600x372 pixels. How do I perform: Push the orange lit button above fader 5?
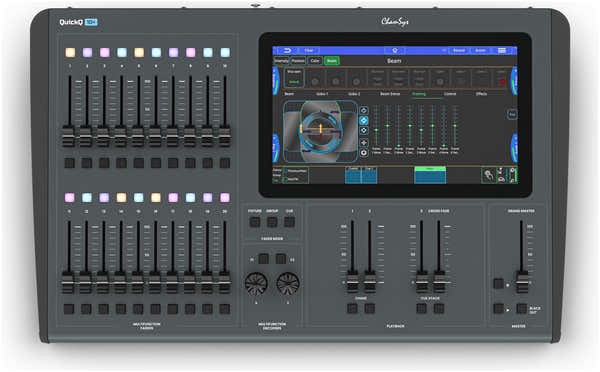click(139, 52)
